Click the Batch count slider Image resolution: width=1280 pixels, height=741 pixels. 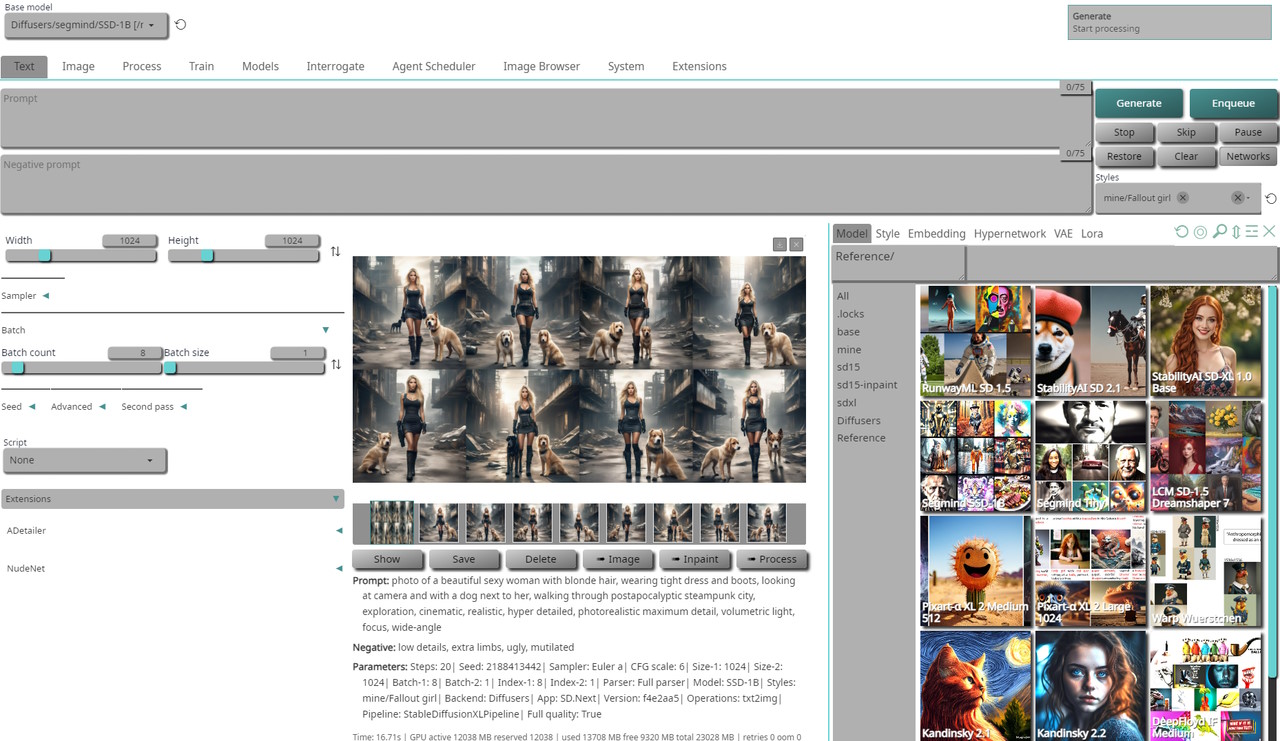tap(81, 368)
